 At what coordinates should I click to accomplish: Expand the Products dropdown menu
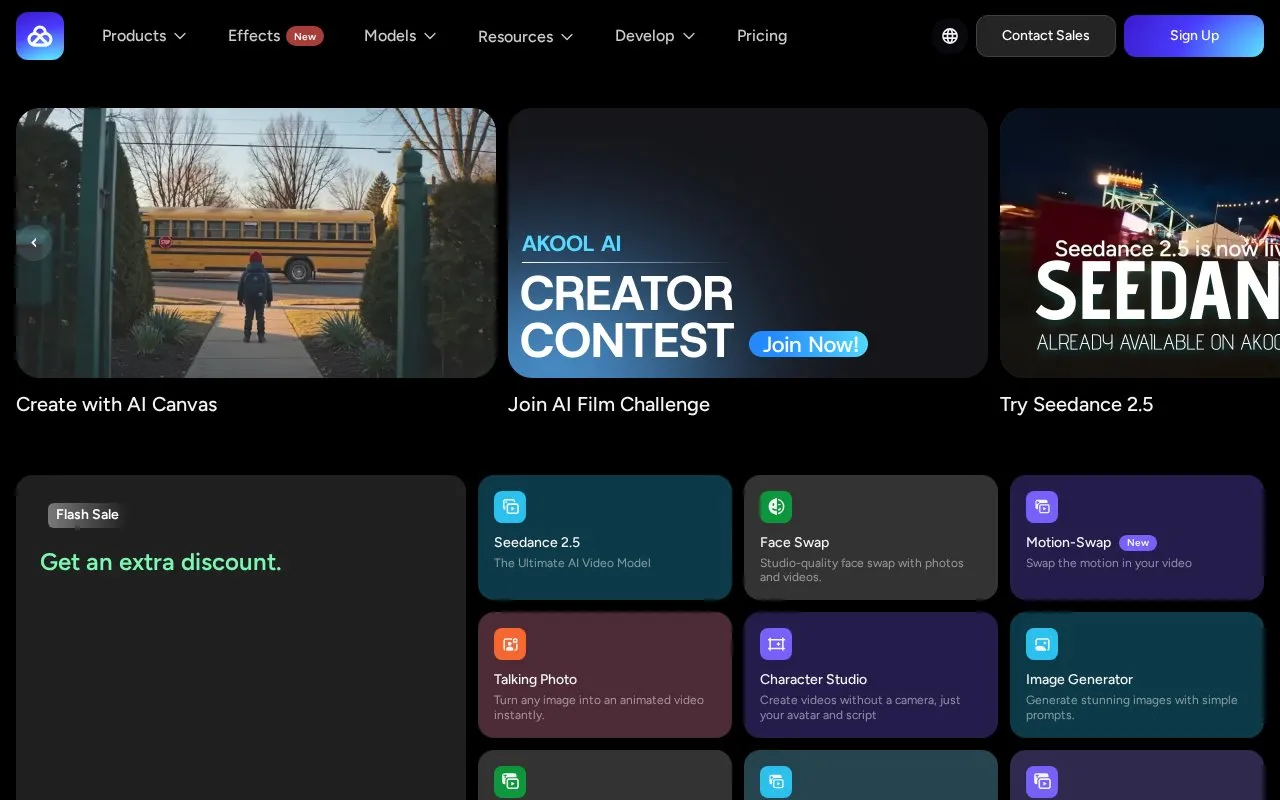pos(144,36)
